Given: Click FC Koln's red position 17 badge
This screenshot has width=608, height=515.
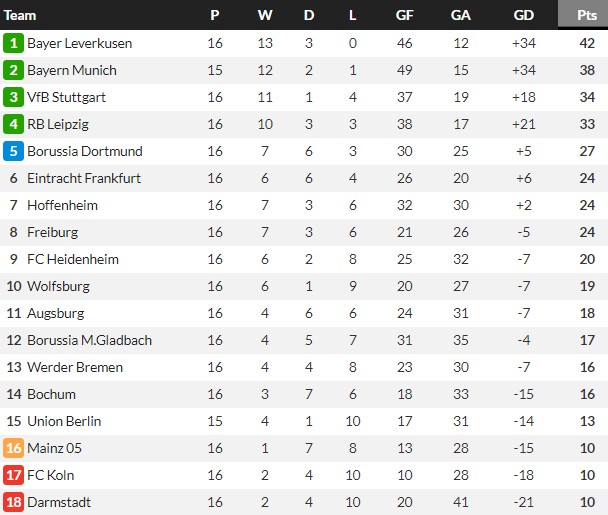Looking at the screenshot, I should click(x=14, y=475).
